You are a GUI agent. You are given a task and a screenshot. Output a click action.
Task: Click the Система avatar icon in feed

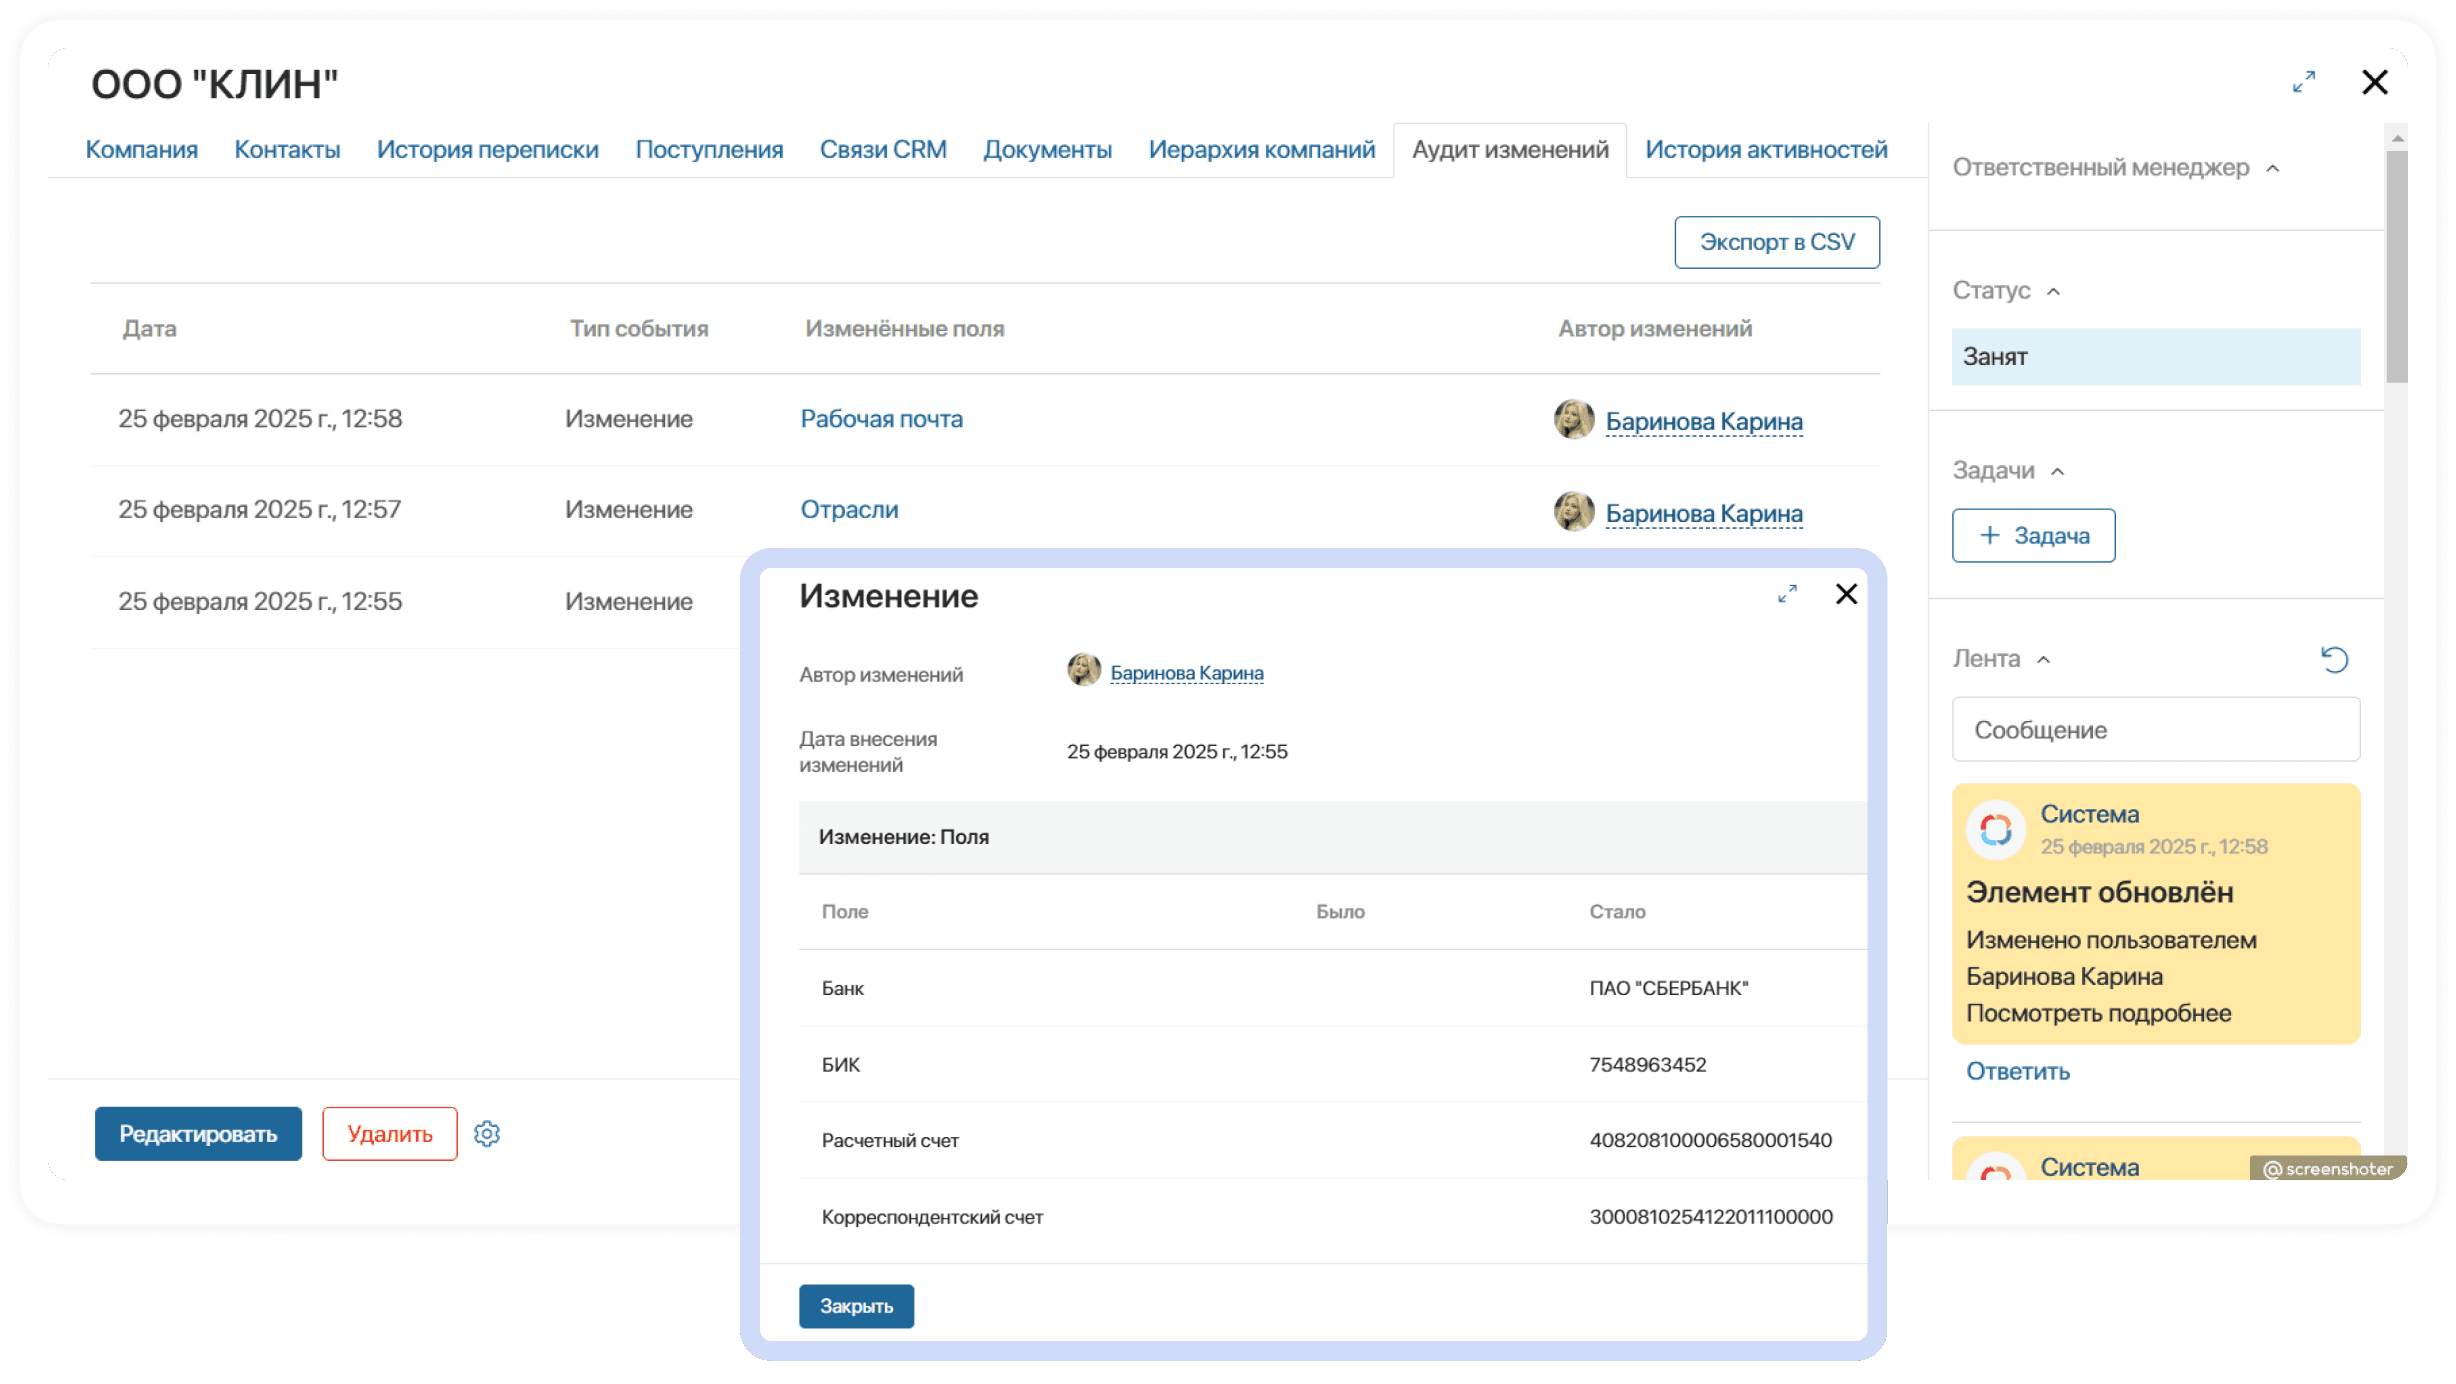1996,829
